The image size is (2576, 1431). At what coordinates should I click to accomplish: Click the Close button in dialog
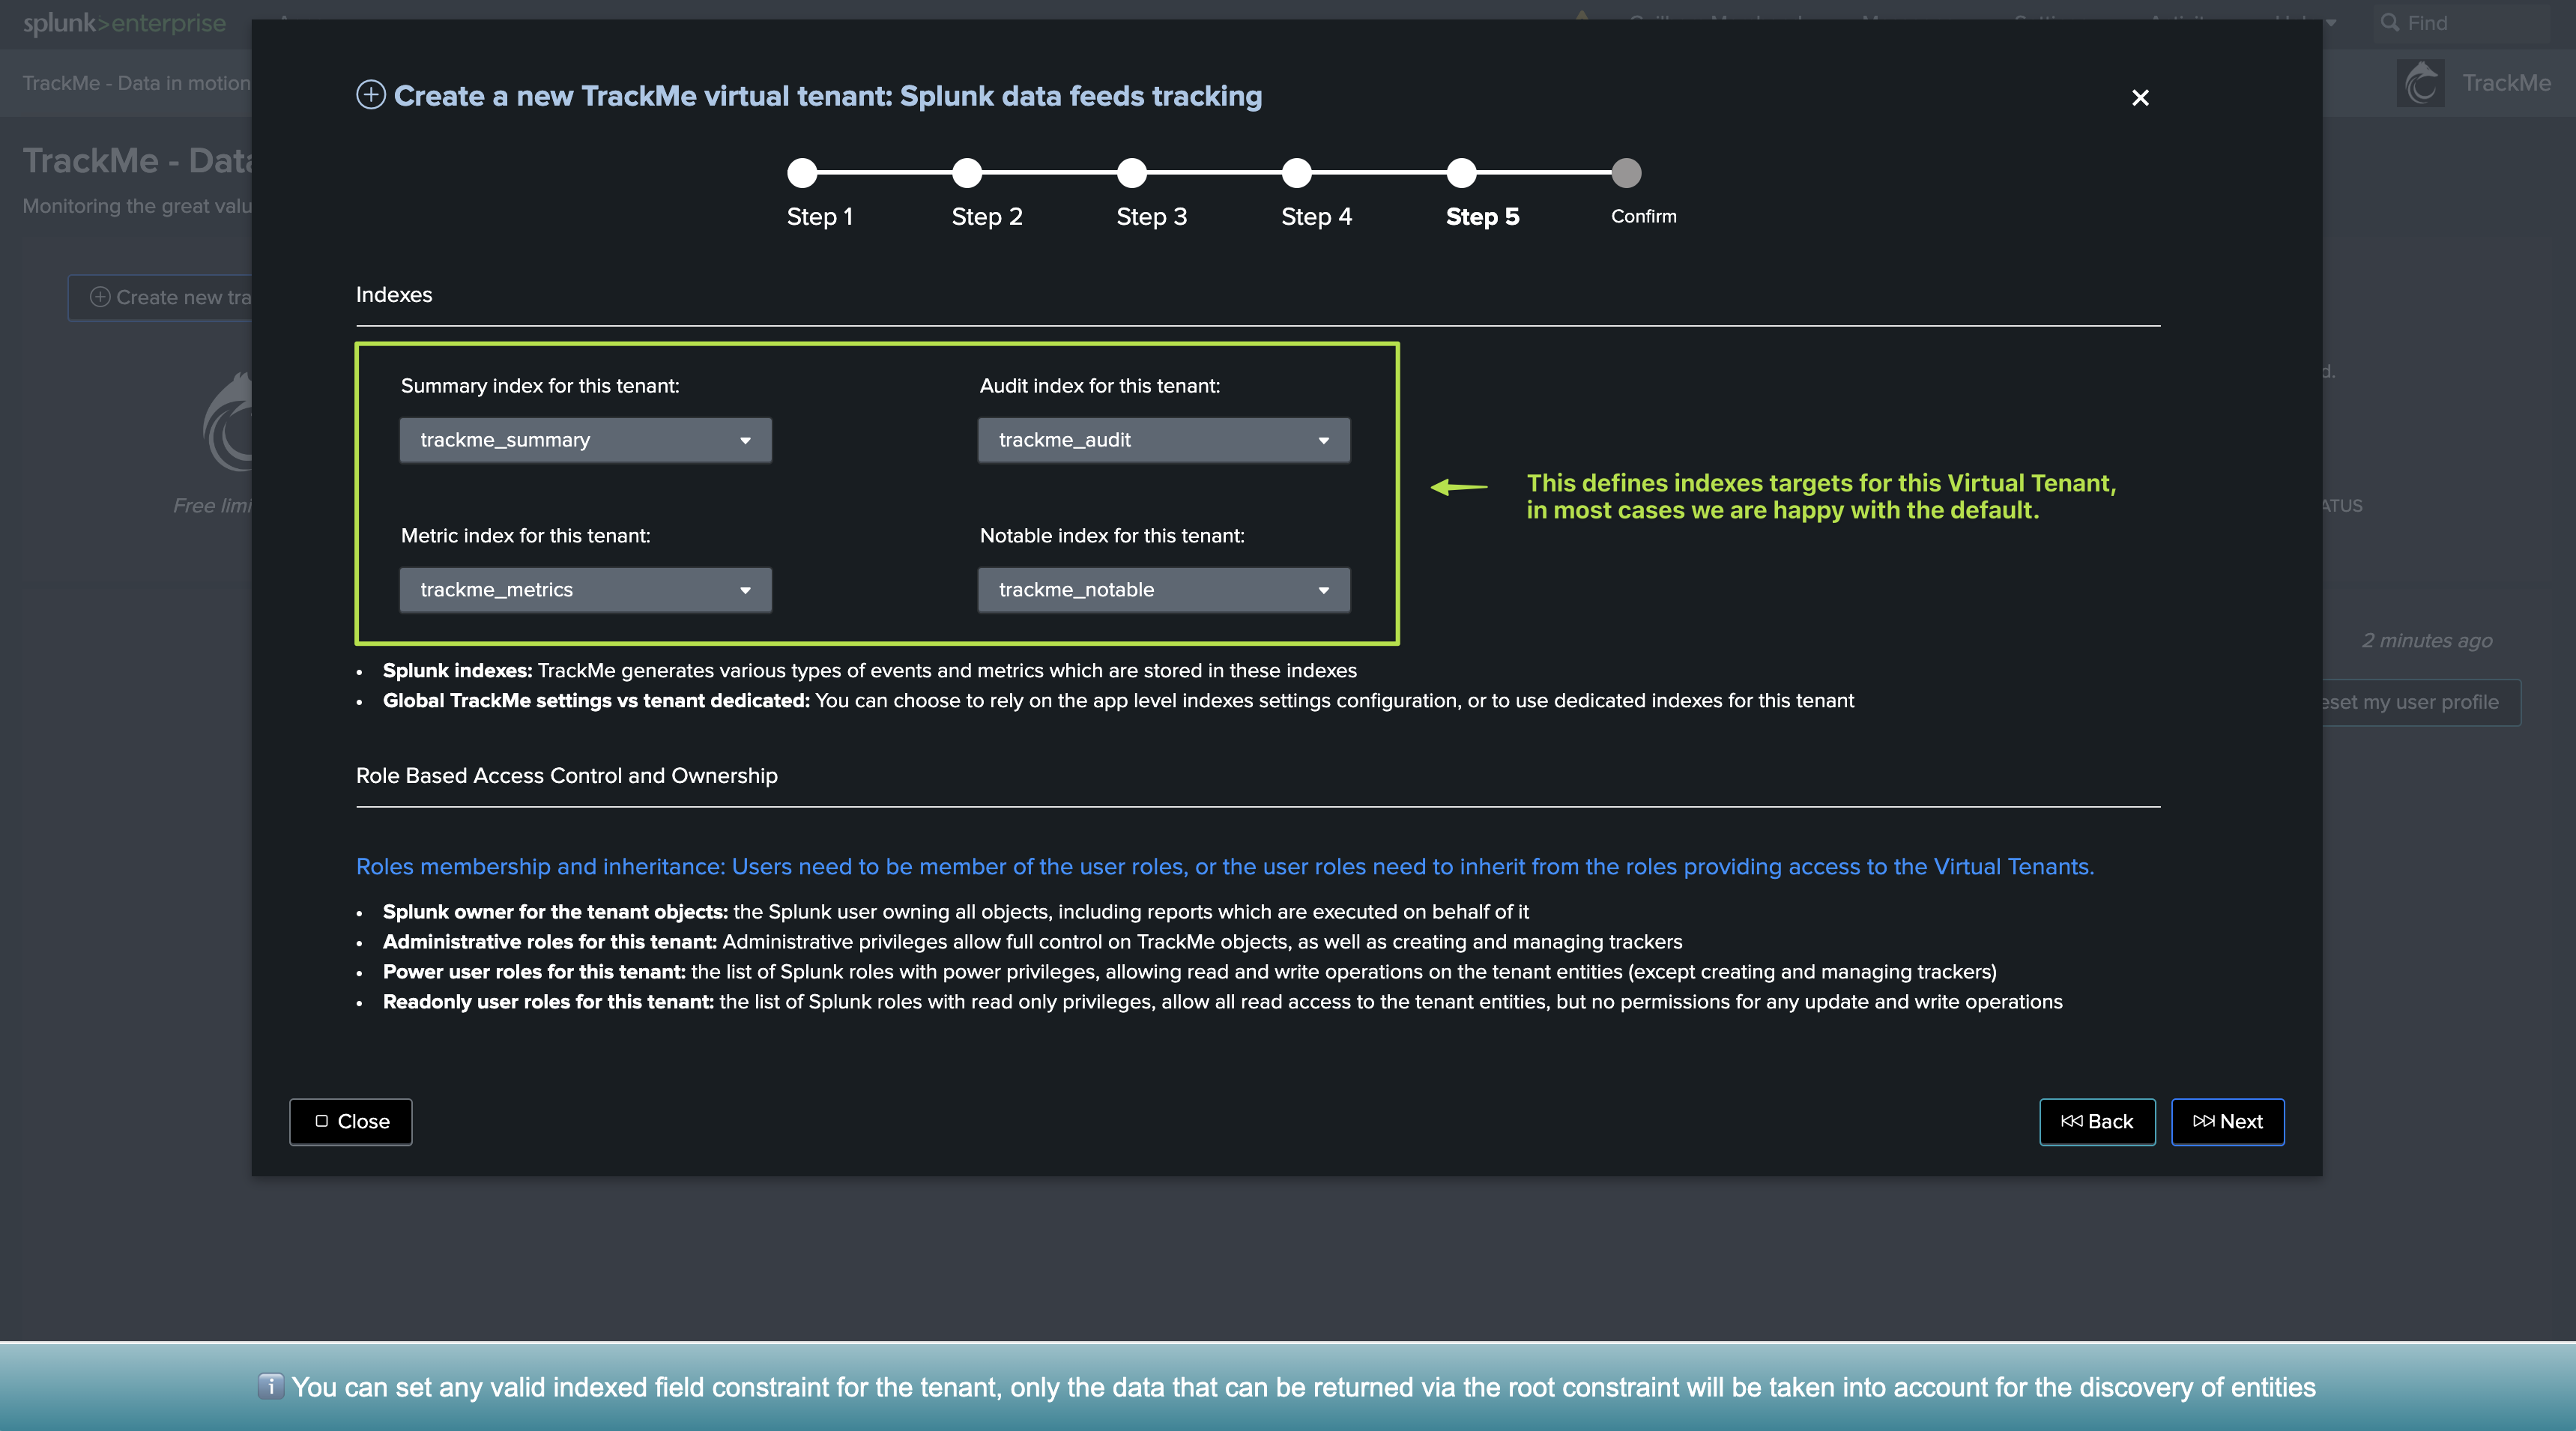click(x=351, y=1122)
